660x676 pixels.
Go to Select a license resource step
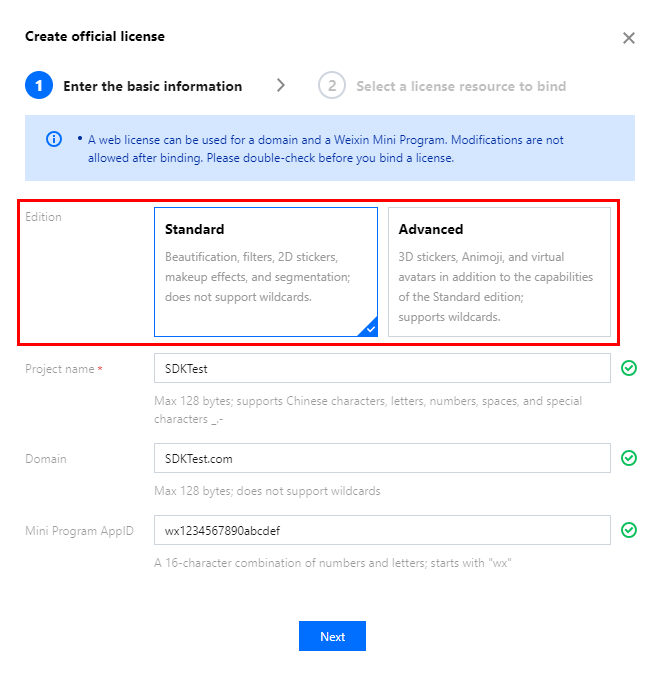[461, 86]
